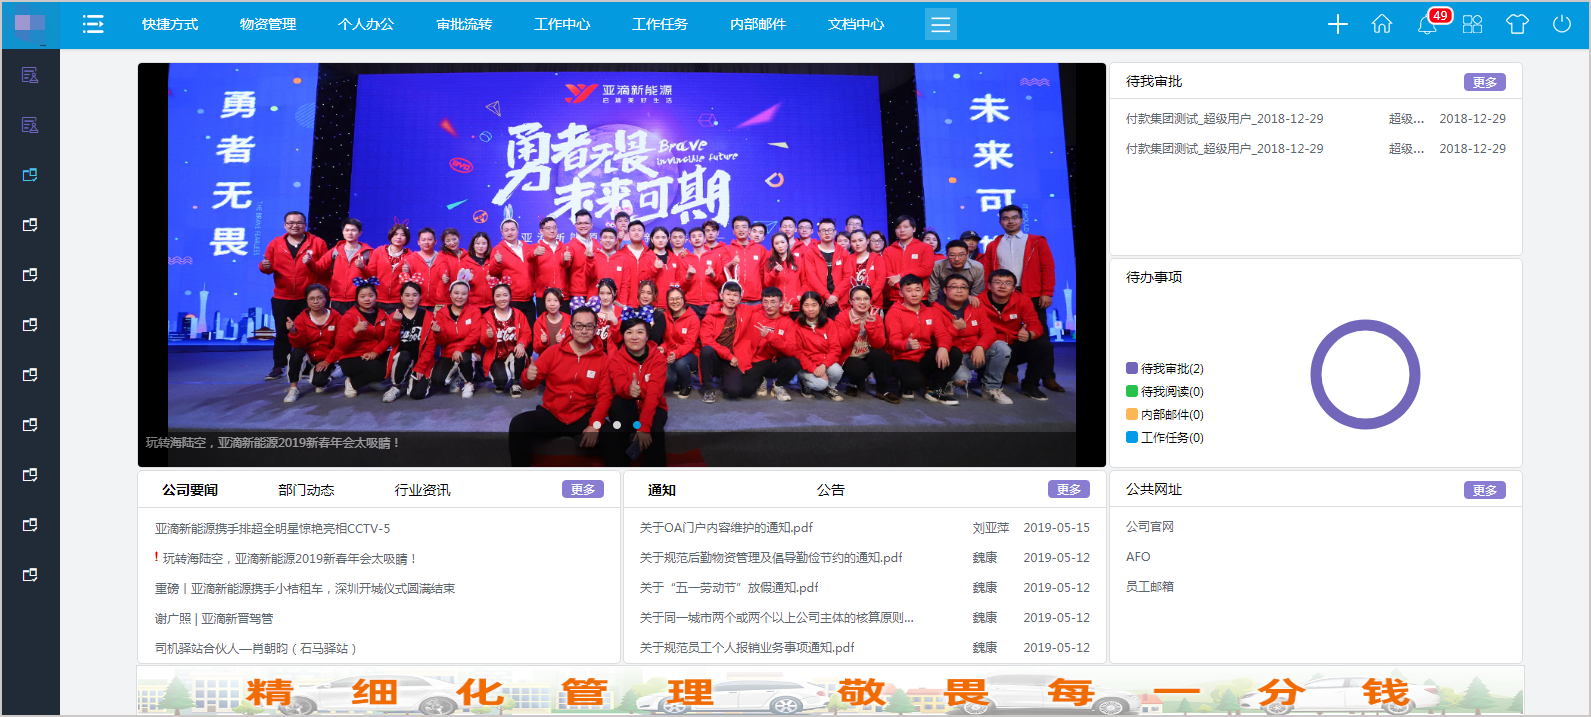Open news 玩转海陆空，亚滴新能源2019新春年会太吸睛

tap(289, 558)
